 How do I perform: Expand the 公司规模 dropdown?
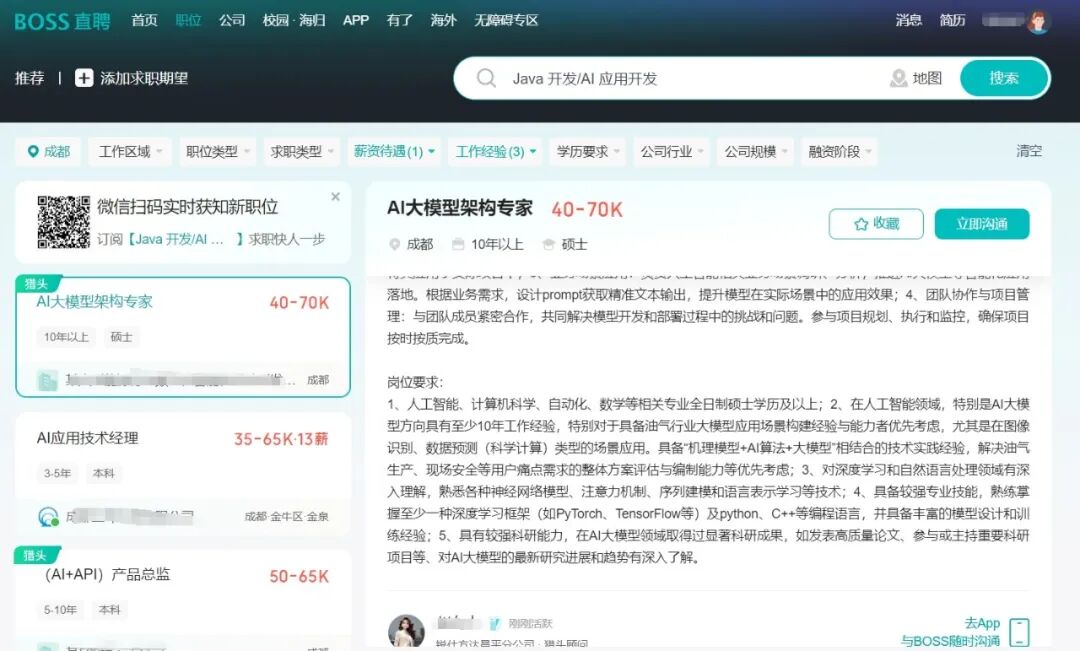756,152
